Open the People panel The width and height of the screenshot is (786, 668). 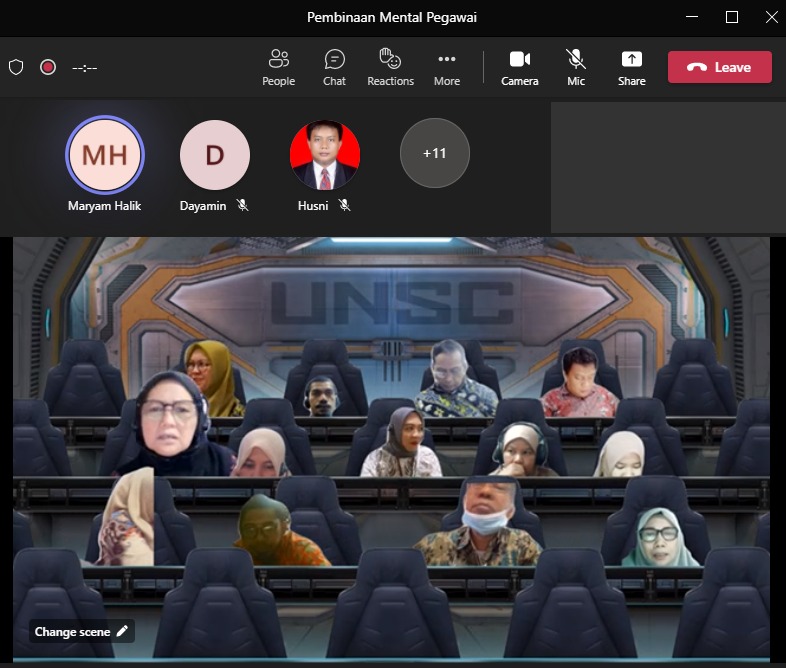pos(278,67)
